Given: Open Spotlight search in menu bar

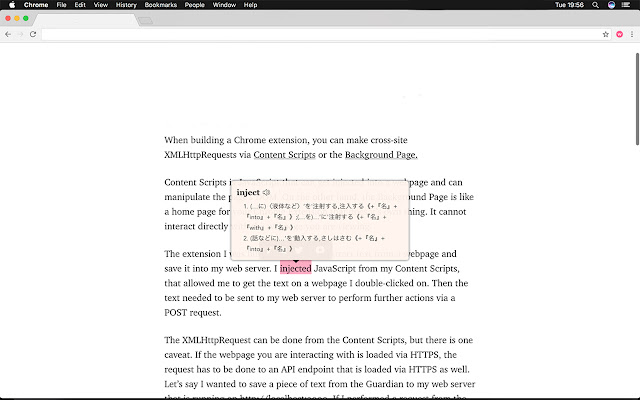Looking at the screenshot, I should point(596,5).
